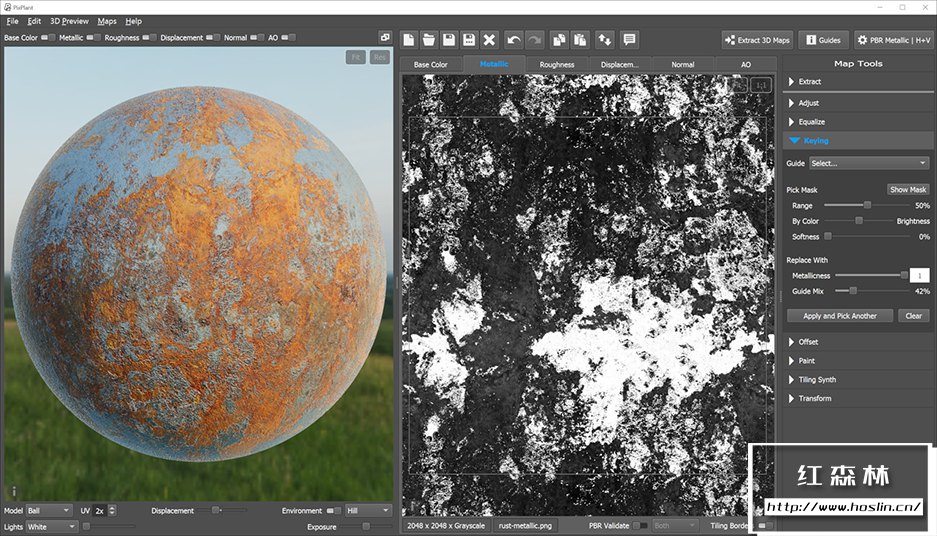Viewport: 937px width, 536px height.
Task: Pop out the 3D preview window icon
Action: [x=385, y=38]
